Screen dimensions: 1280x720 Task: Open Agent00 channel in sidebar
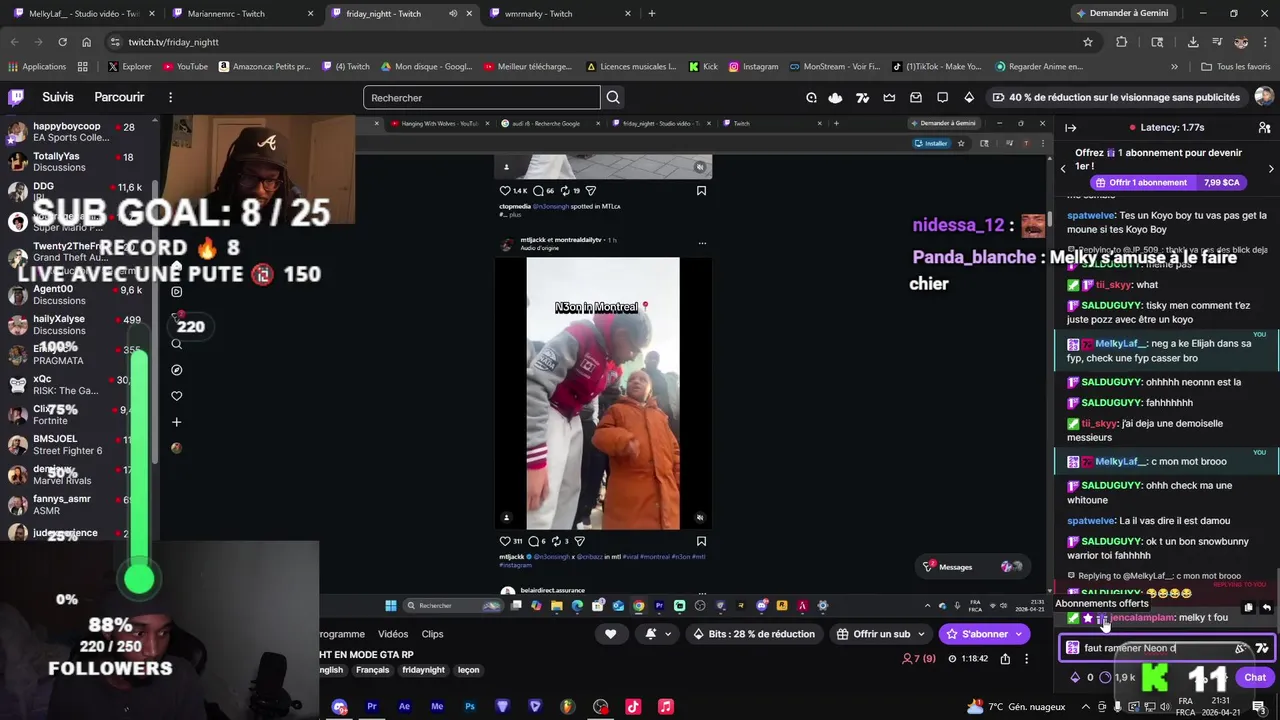[78, 295]
